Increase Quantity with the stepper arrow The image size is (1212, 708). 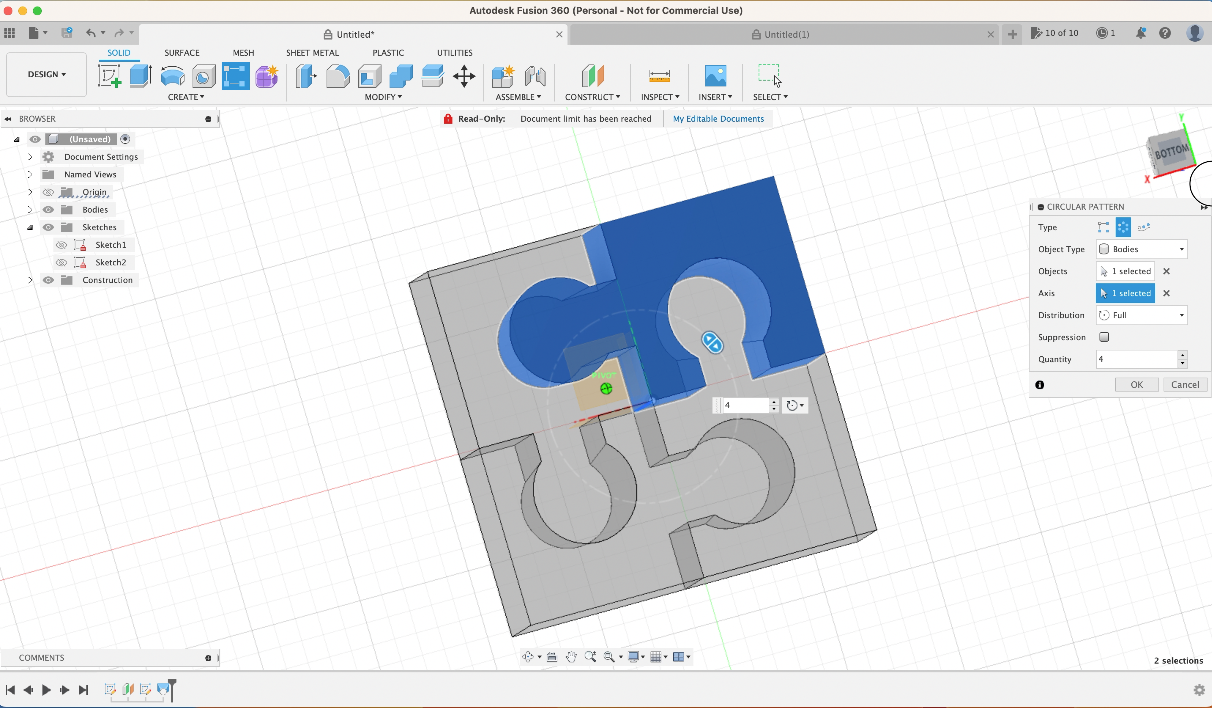point(1182,354)
